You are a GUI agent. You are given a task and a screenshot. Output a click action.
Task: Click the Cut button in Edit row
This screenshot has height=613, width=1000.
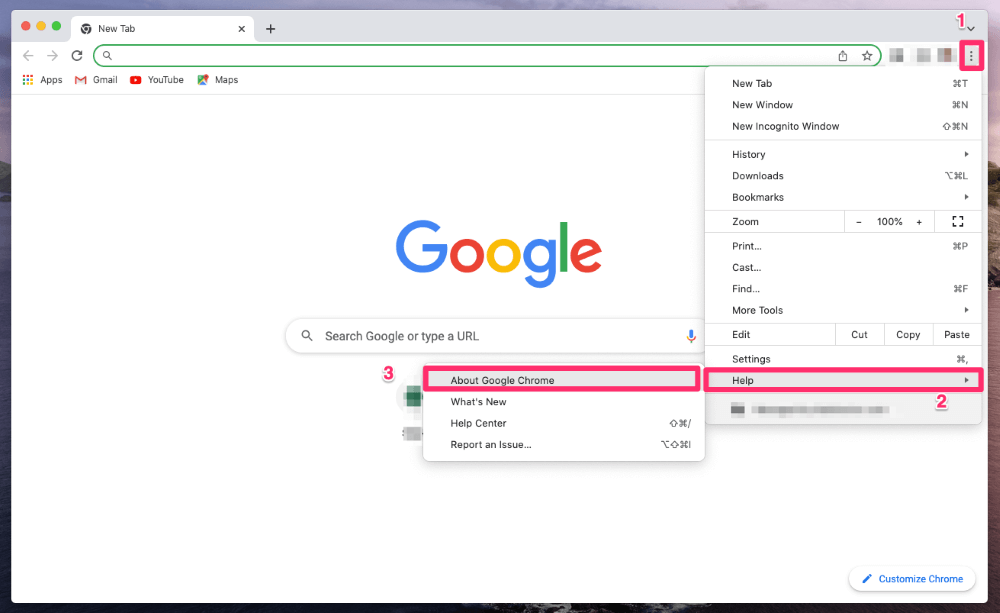tap(860, 334)
